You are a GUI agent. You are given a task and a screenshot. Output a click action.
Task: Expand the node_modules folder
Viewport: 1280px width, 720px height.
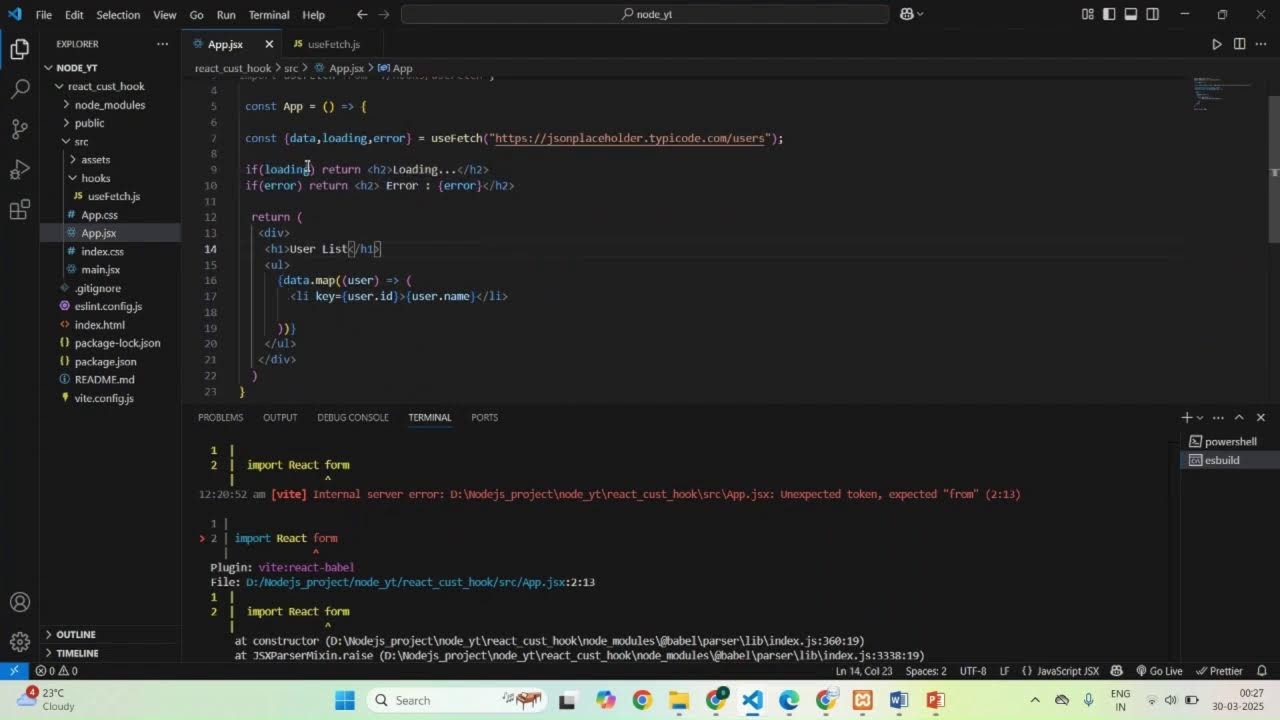[x=110, y=105]
